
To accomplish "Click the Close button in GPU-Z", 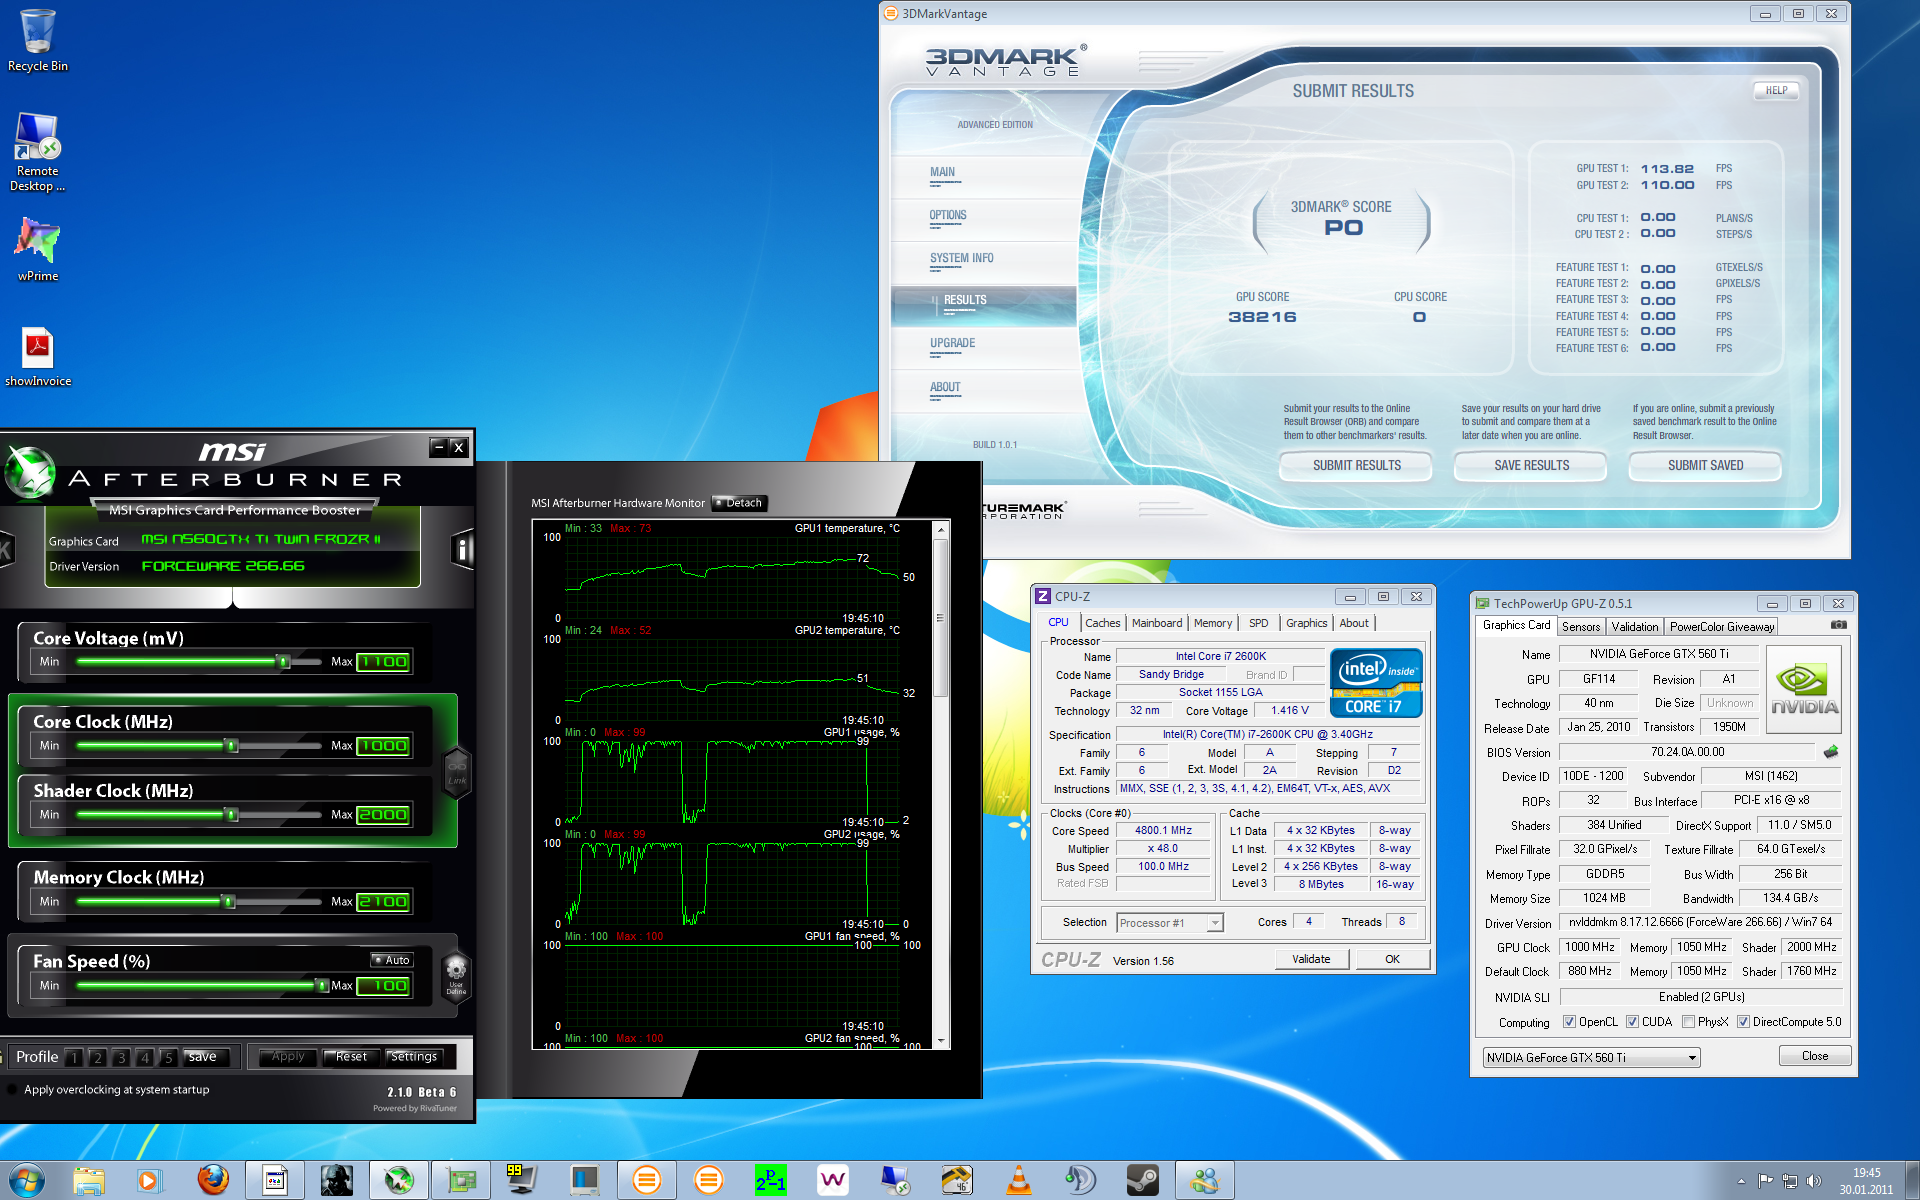I will 1814,1056.
